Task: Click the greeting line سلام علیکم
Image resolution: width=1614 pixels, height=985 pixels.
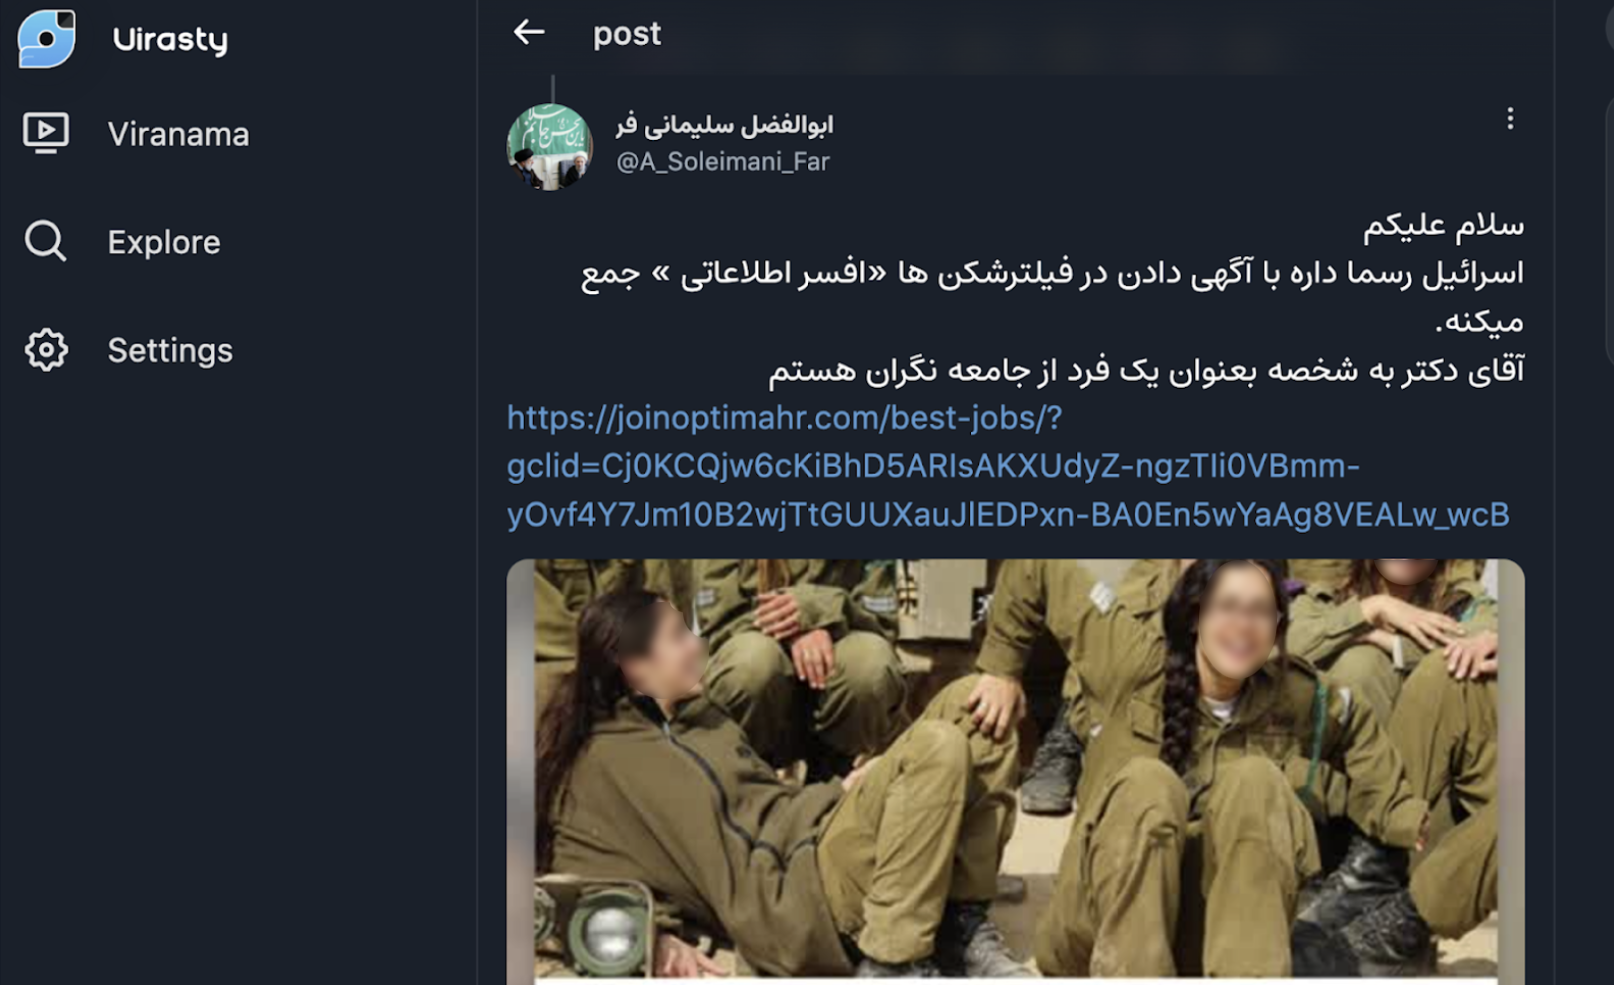Action: click(1443, 225)
